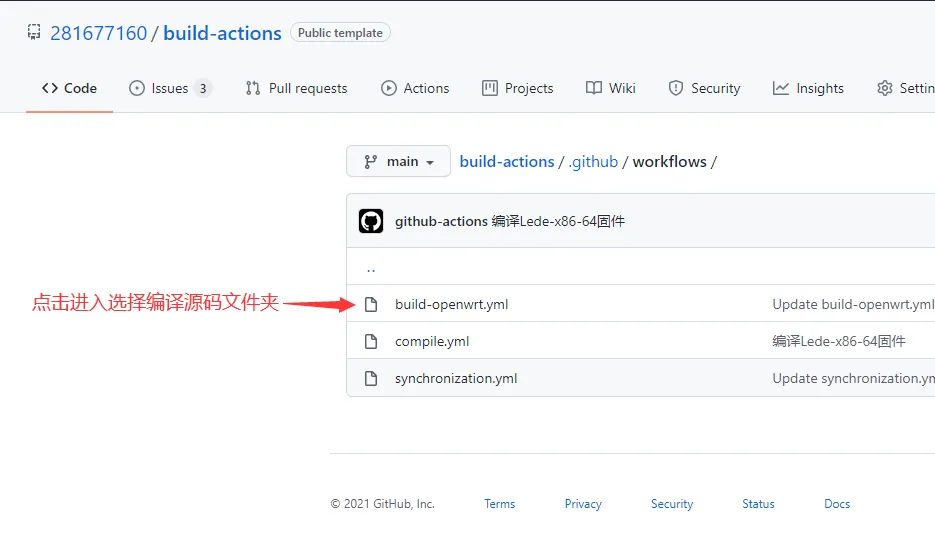This screenshot has height=547, width=935.
Task: Click the file icon next to build-openwrt.yml
Action: [371, 304]
